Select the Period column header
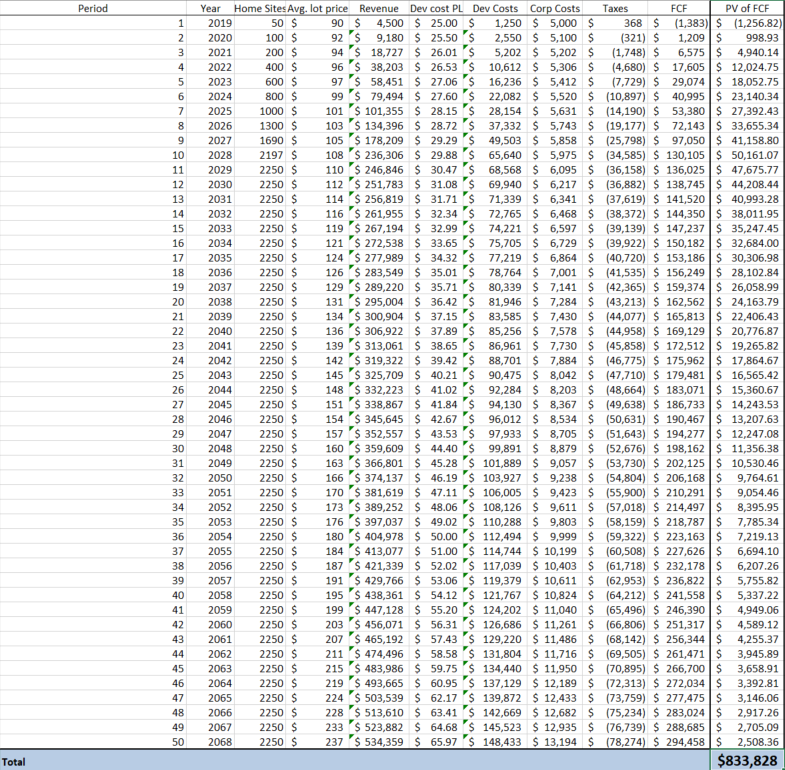 point(93,8)
